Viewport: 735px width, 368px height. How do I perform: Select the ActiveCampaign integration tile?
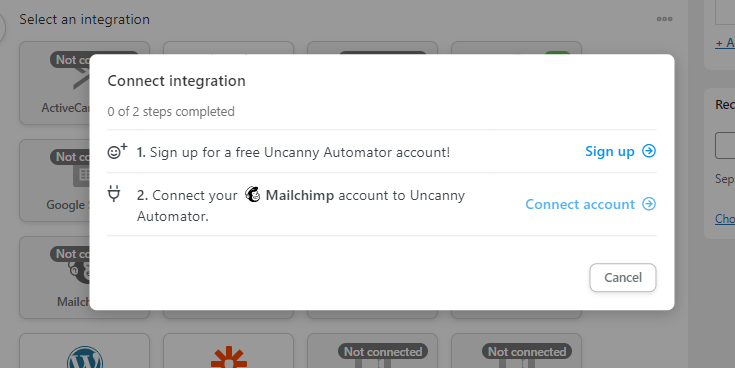coord(54,83)
